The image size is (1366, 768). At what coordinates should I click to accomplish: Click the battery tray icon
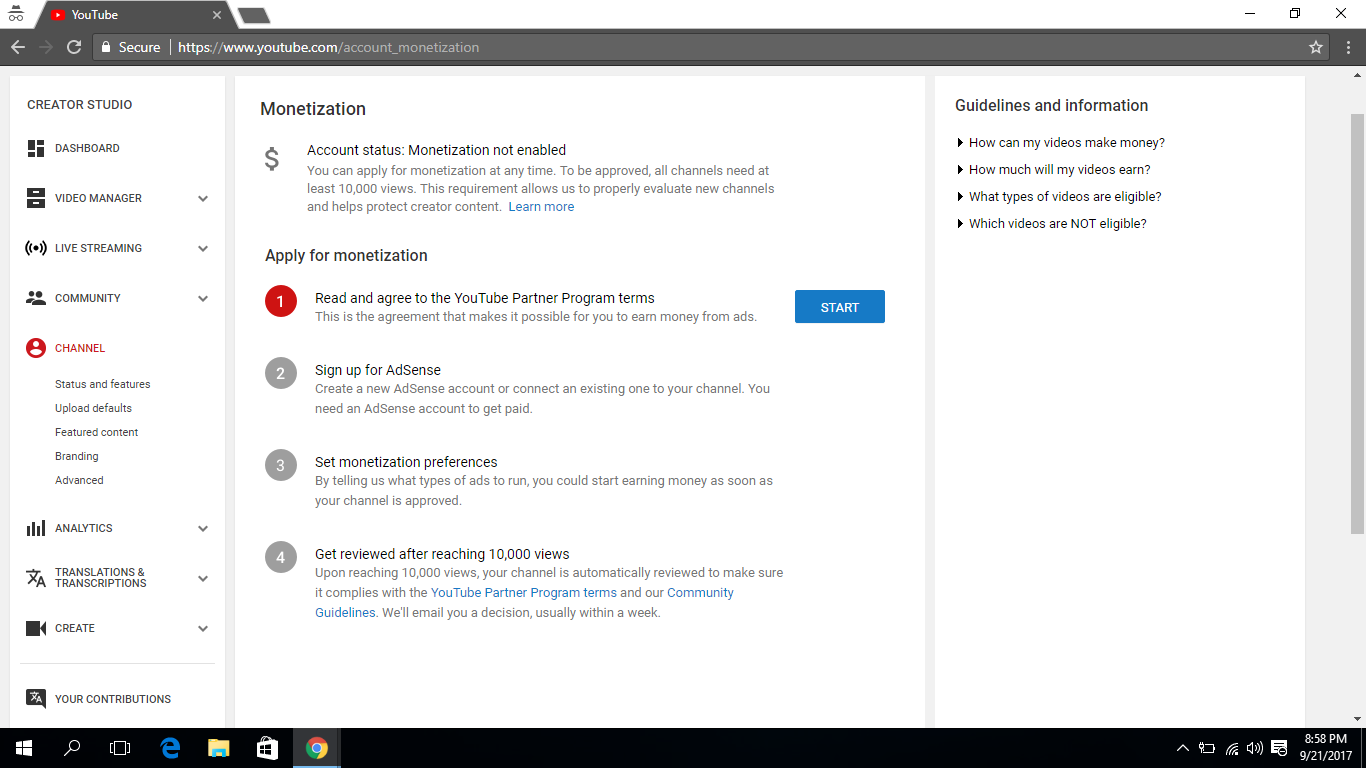[x=1208, y=748]
